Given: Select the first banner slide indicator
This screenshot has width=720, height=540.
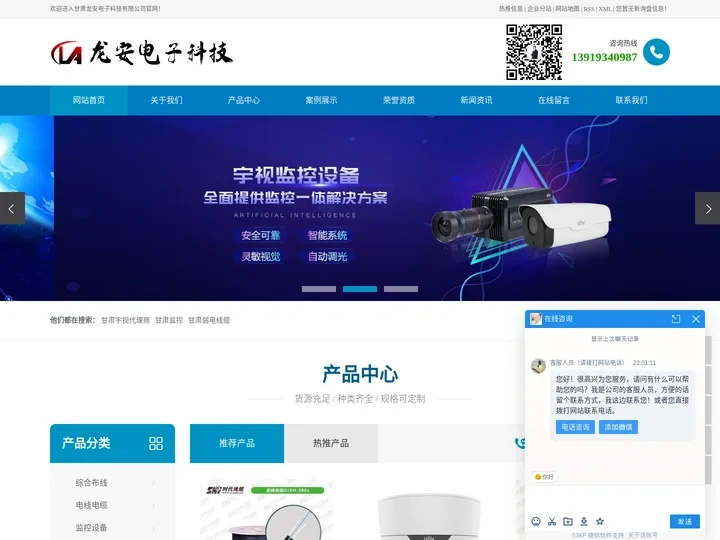Looking at the screenshot, I should (319, 289).
